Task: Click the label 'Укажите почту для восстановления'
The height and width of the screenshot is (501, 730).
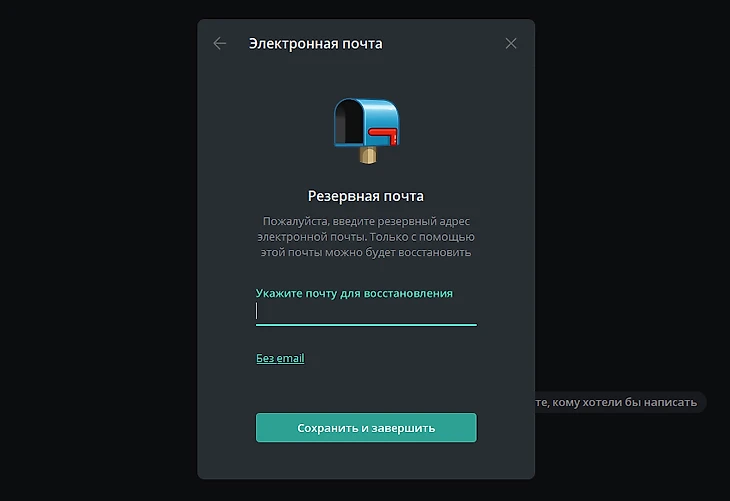Action: (354, 293)
